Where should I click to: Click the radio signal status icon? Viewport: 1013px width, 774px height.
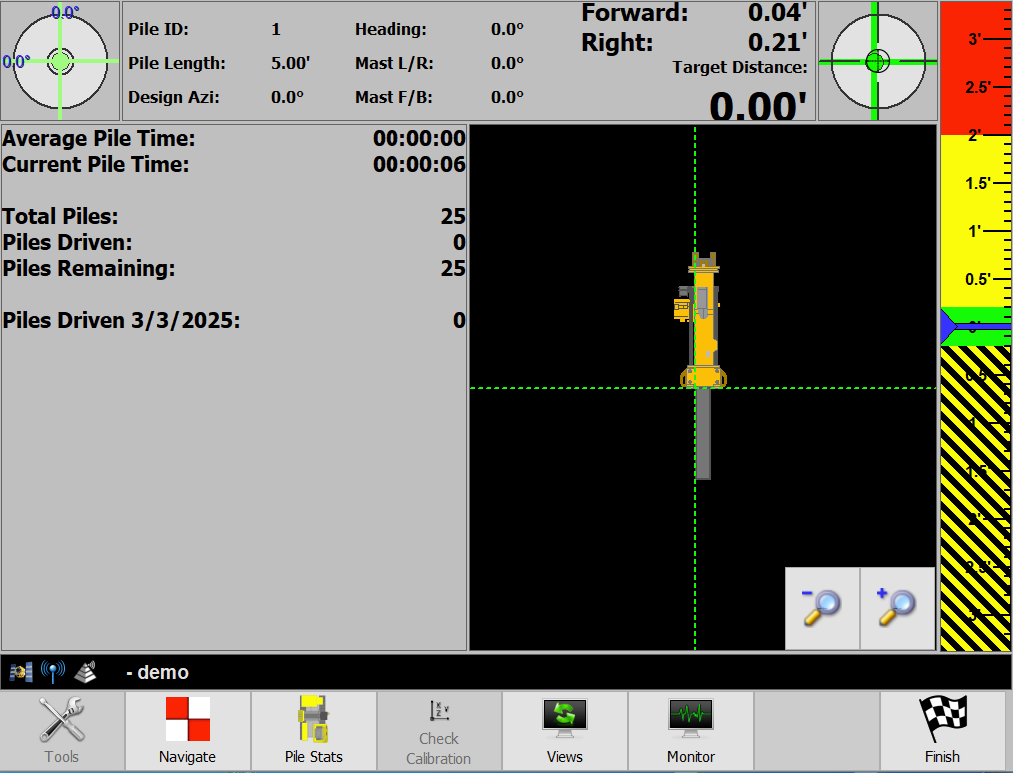(x=53, y=673)
